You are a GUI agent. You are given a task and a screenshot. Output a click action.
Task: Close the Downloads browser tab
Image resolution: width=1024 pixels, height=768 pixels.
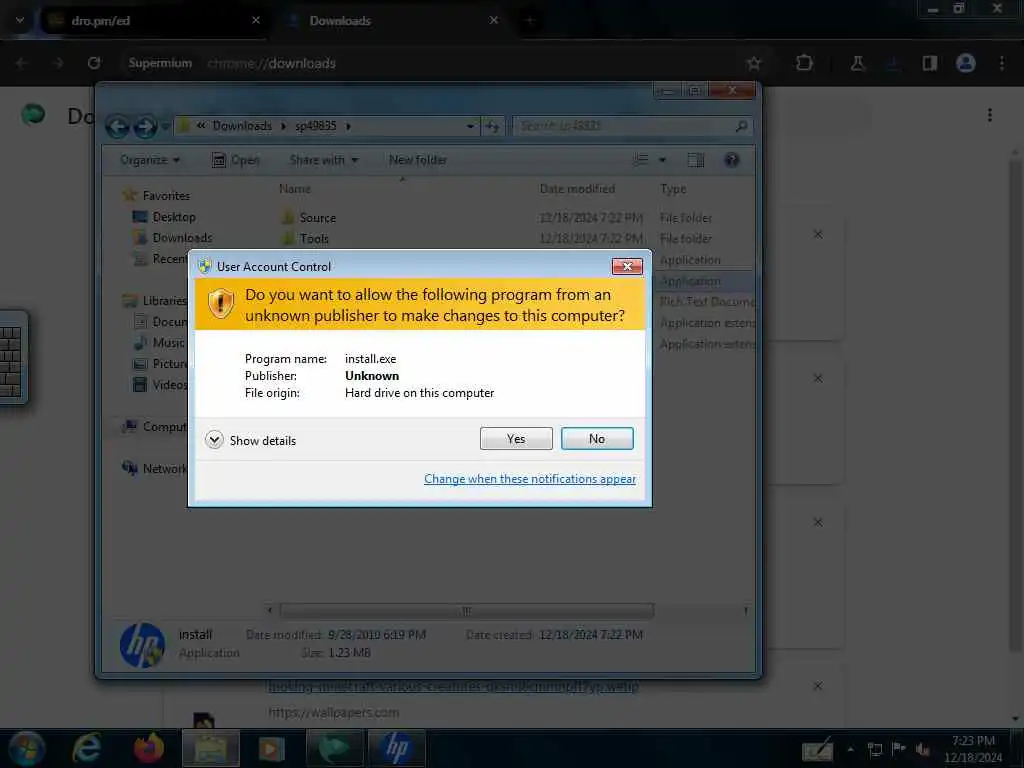point(494,20)
